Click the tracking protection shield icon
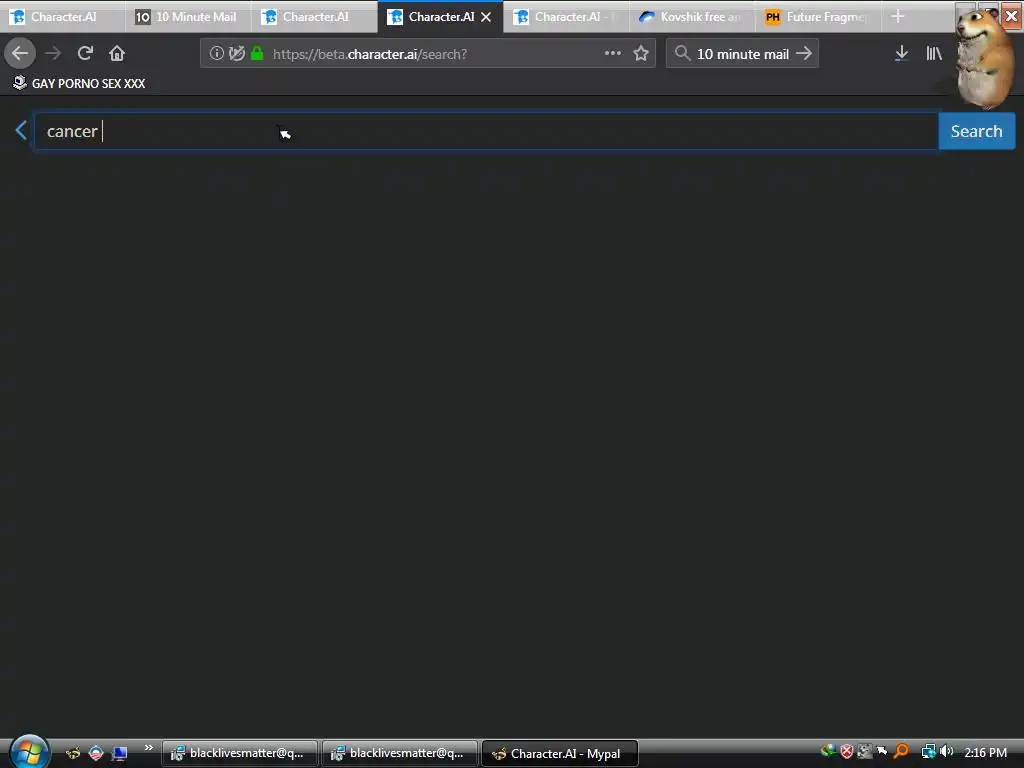Screen dimensions: 1024x768 point(237,54)
